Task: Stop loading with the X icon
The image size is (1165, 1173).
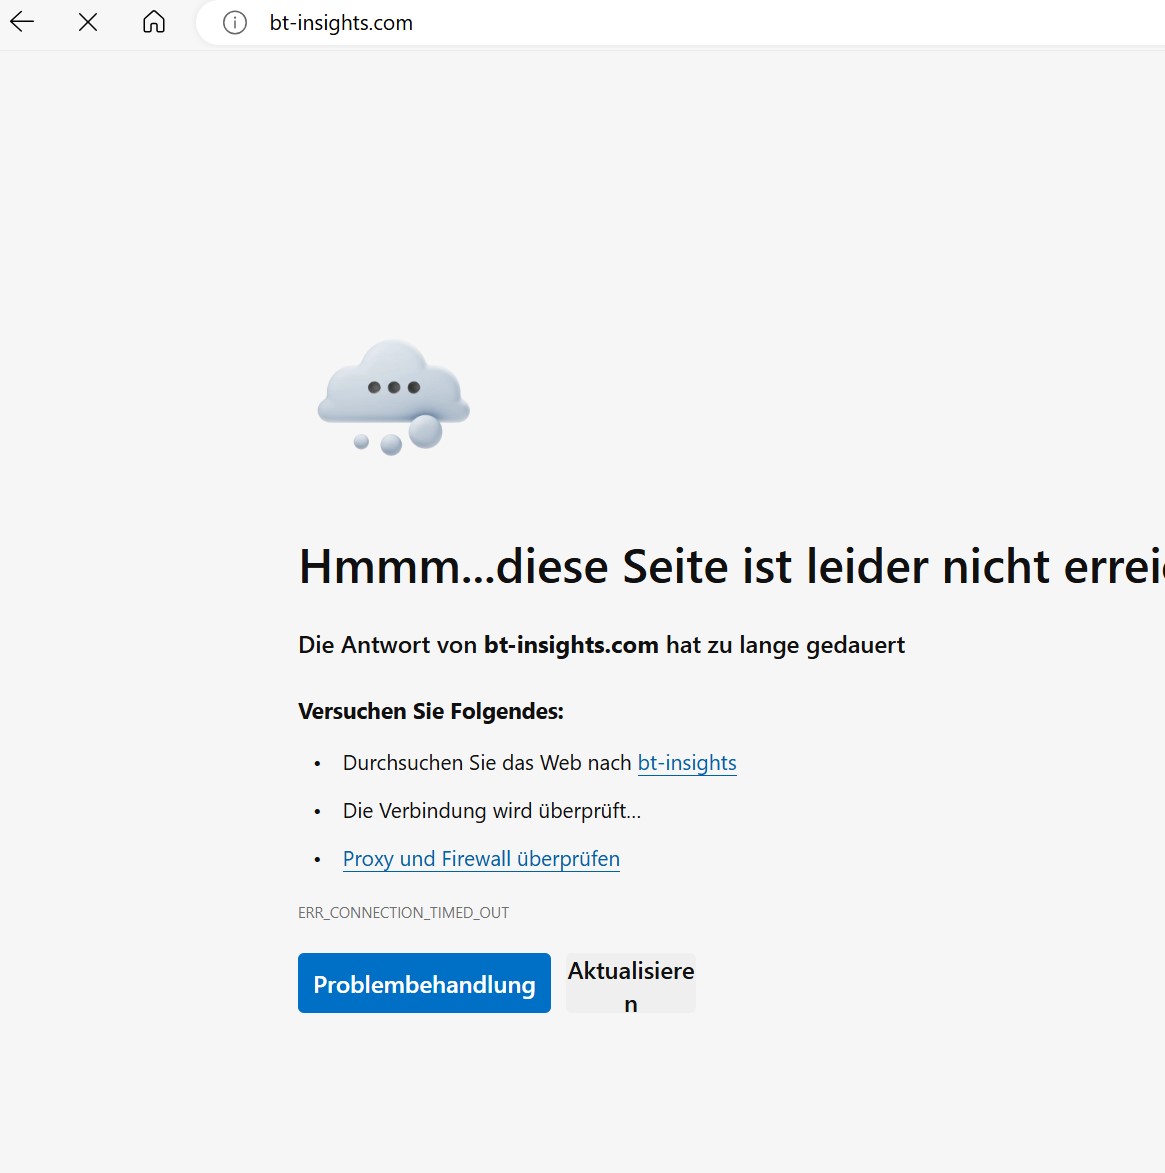Action: [88, 22]
